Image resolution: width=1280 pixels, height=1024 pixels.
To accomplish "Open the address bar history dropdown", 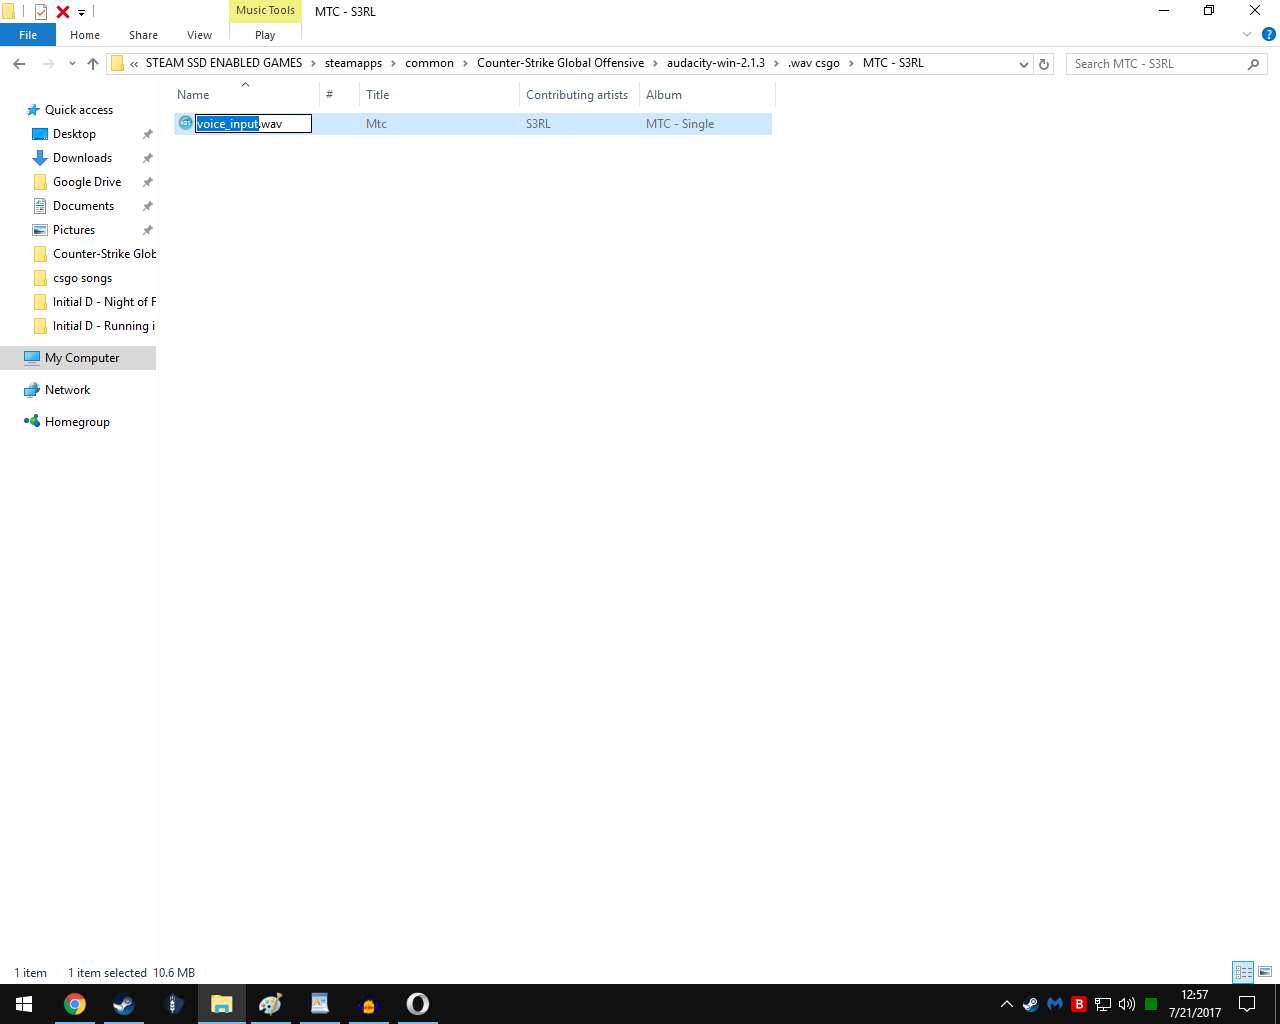I will click(x=1023, y=64).
